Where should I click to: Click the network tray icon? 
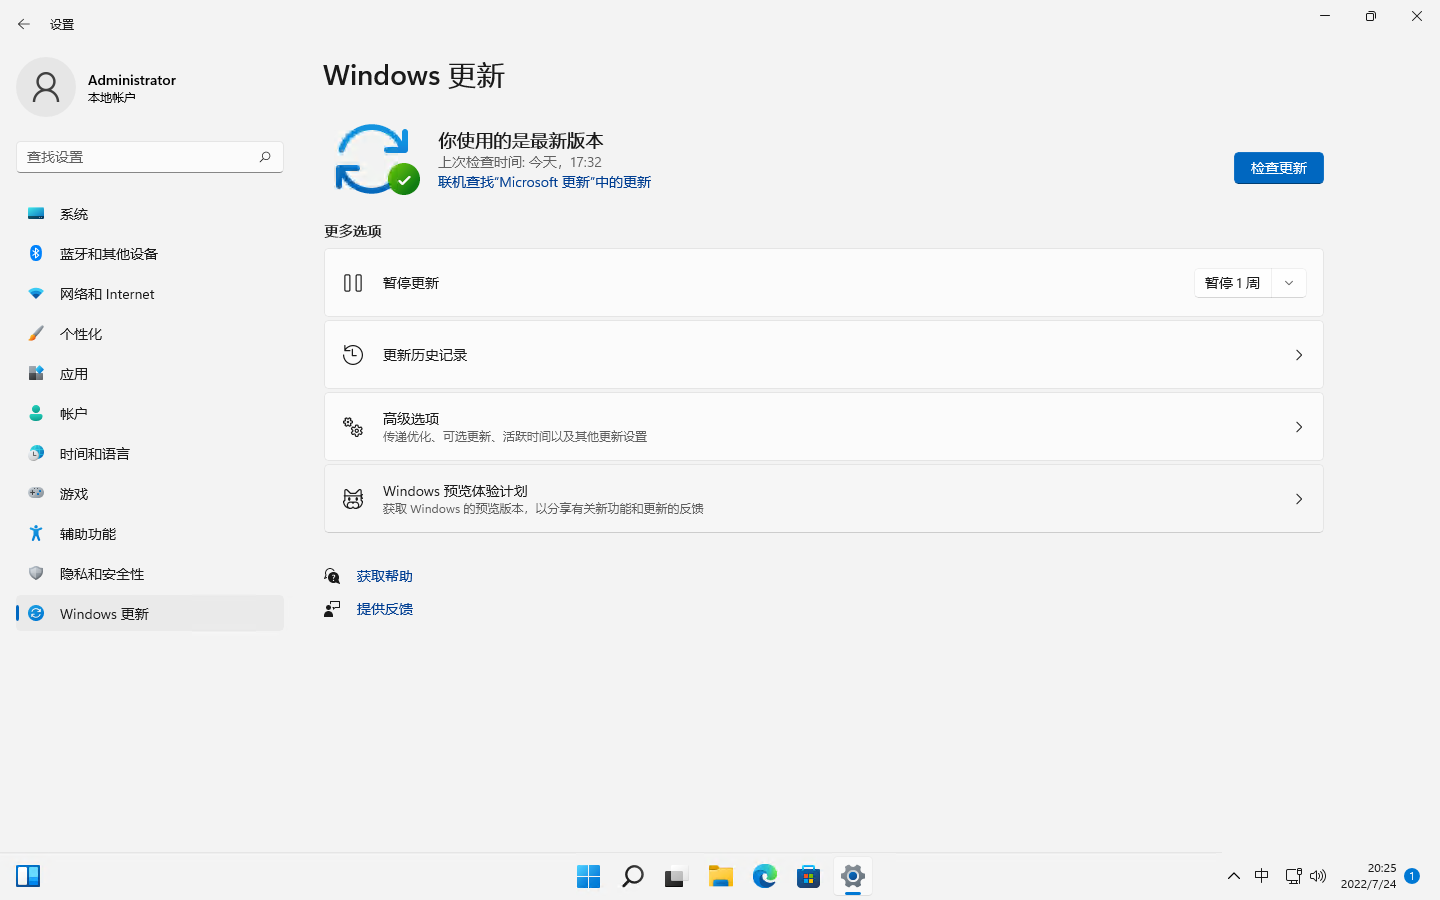tap(1293, 876)
